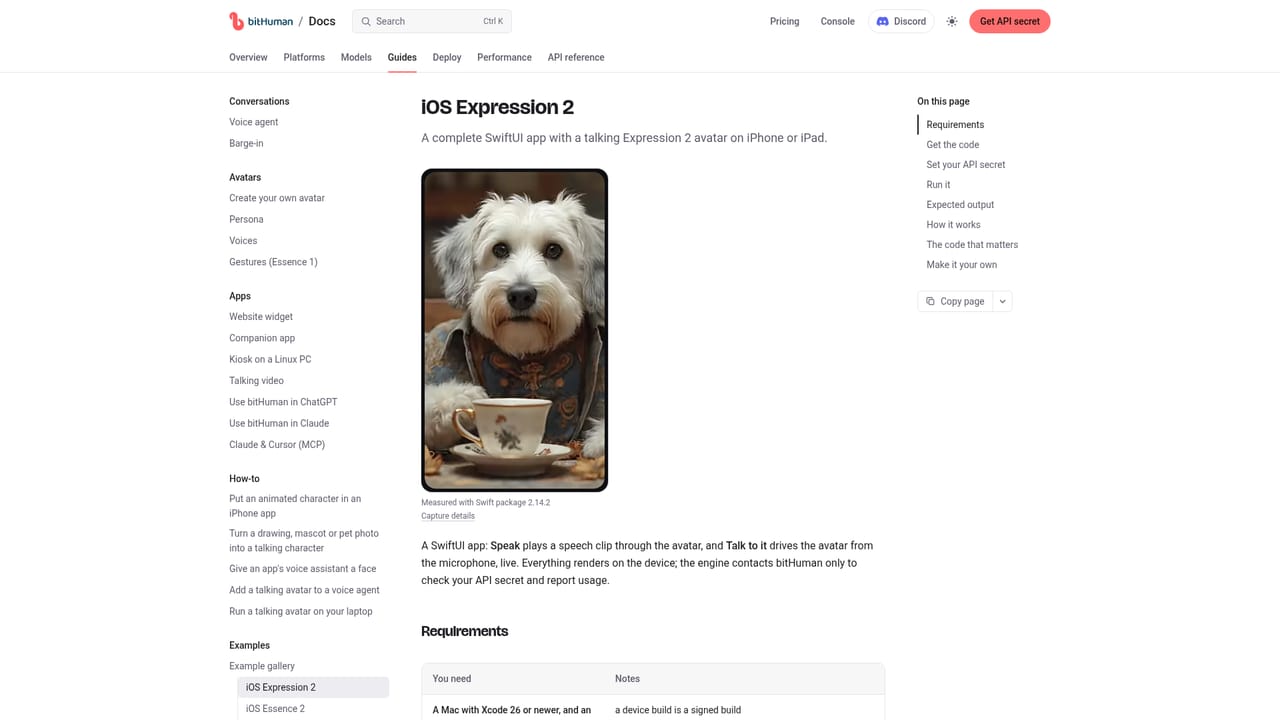The height and width of the screenshot is (720, 1280).
Task: Click the 'Notes' table header
Action: (x=627, y=679)
